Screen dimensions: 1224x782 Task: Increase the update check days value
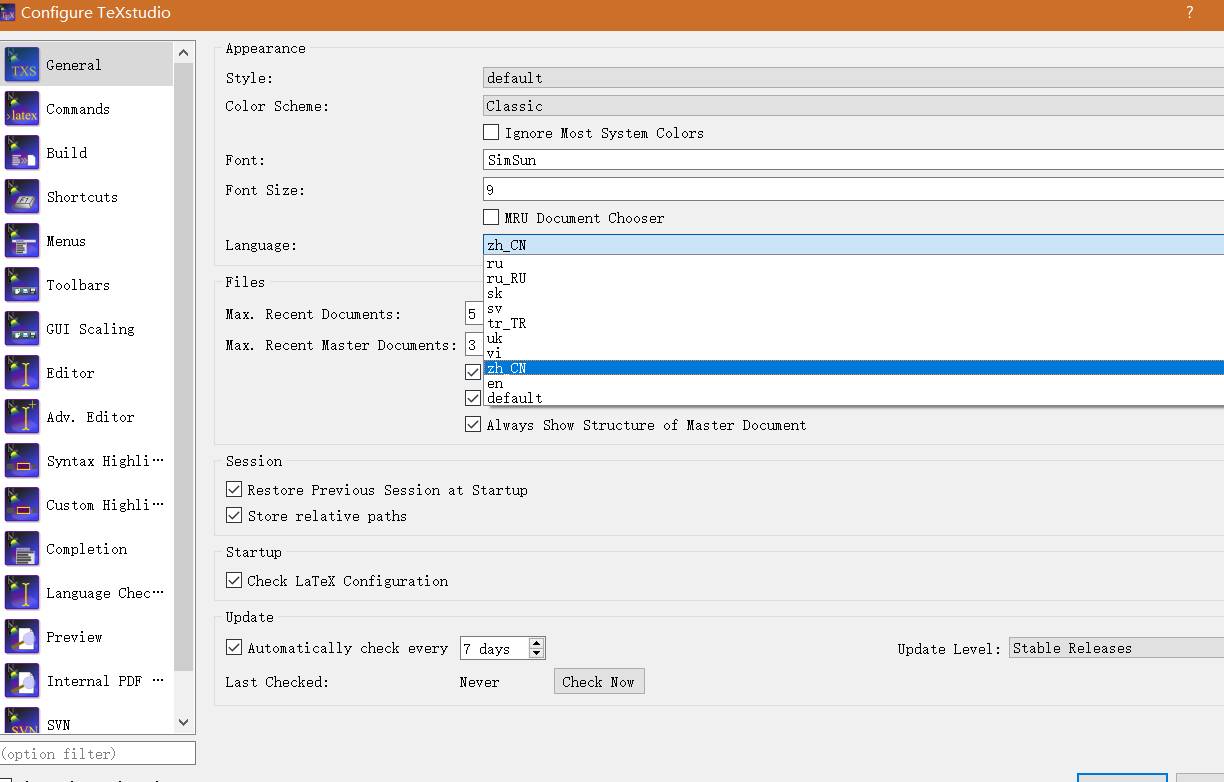pyautogui.click(x=537, y=643)
